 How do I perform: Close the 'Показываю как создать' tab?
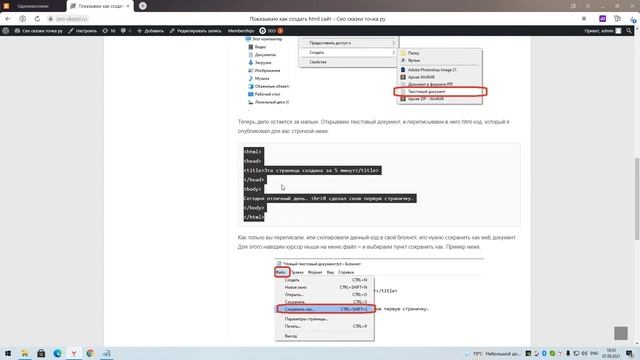(128, 6)
